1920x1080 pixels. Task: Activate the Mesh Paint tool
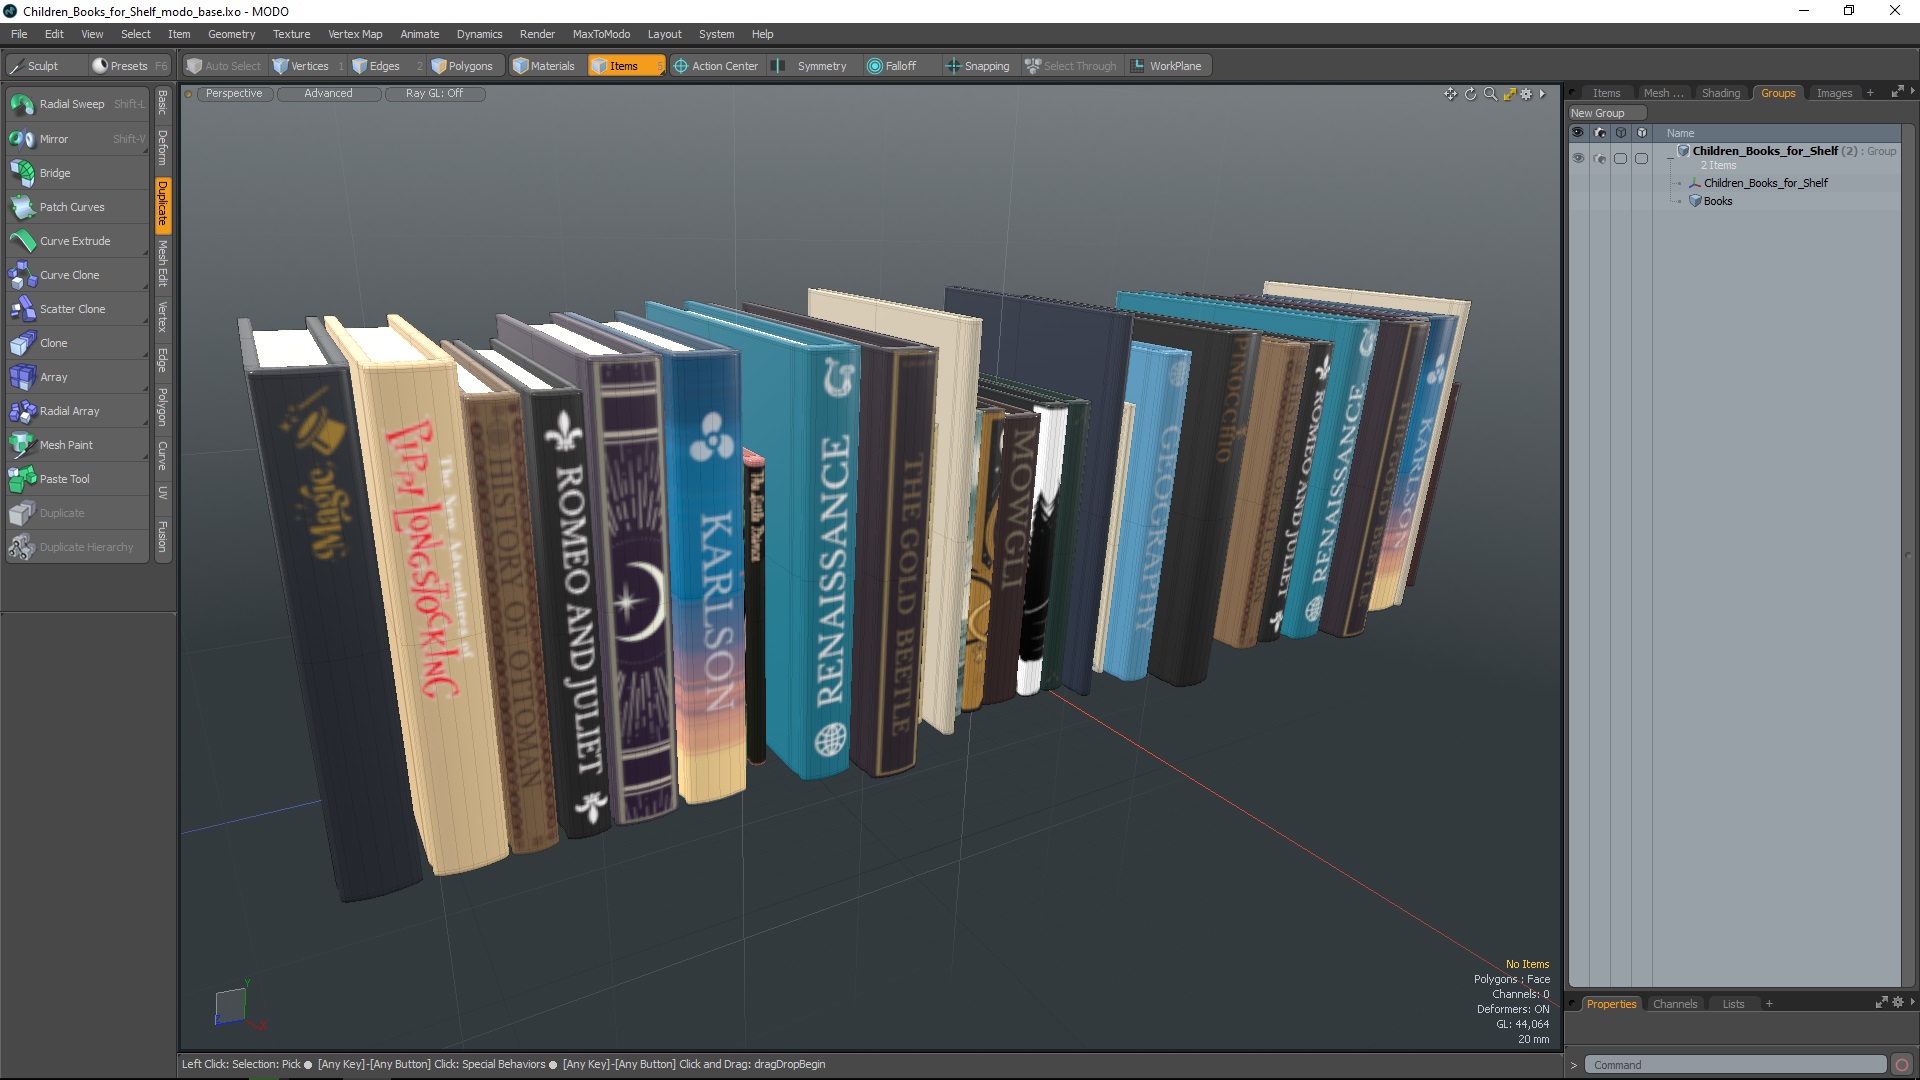coord(77,445)
